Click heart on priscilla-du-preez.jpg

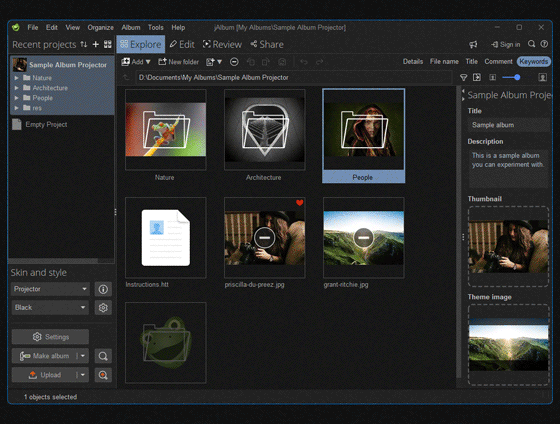(x=300, y=203)
